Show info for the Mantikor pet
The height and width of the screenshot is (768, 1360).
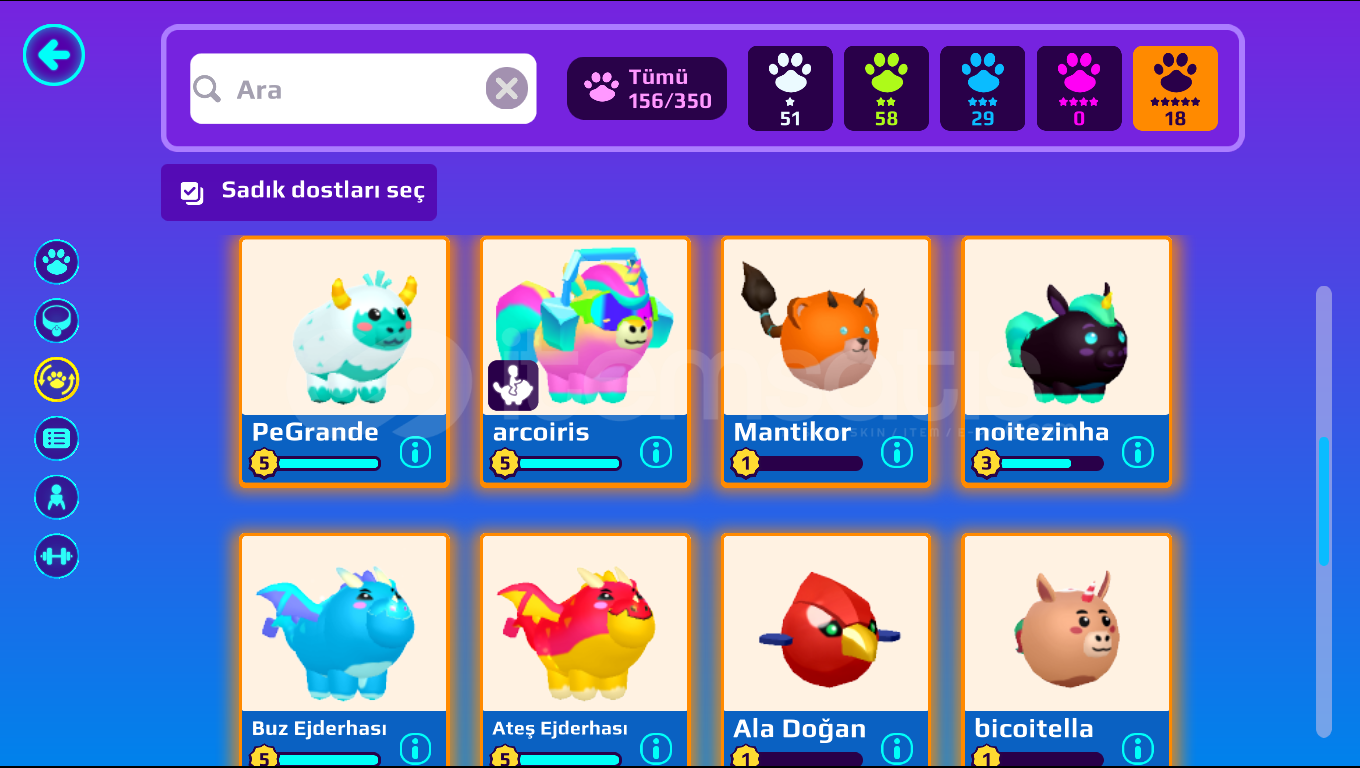(x=897, y=452)
